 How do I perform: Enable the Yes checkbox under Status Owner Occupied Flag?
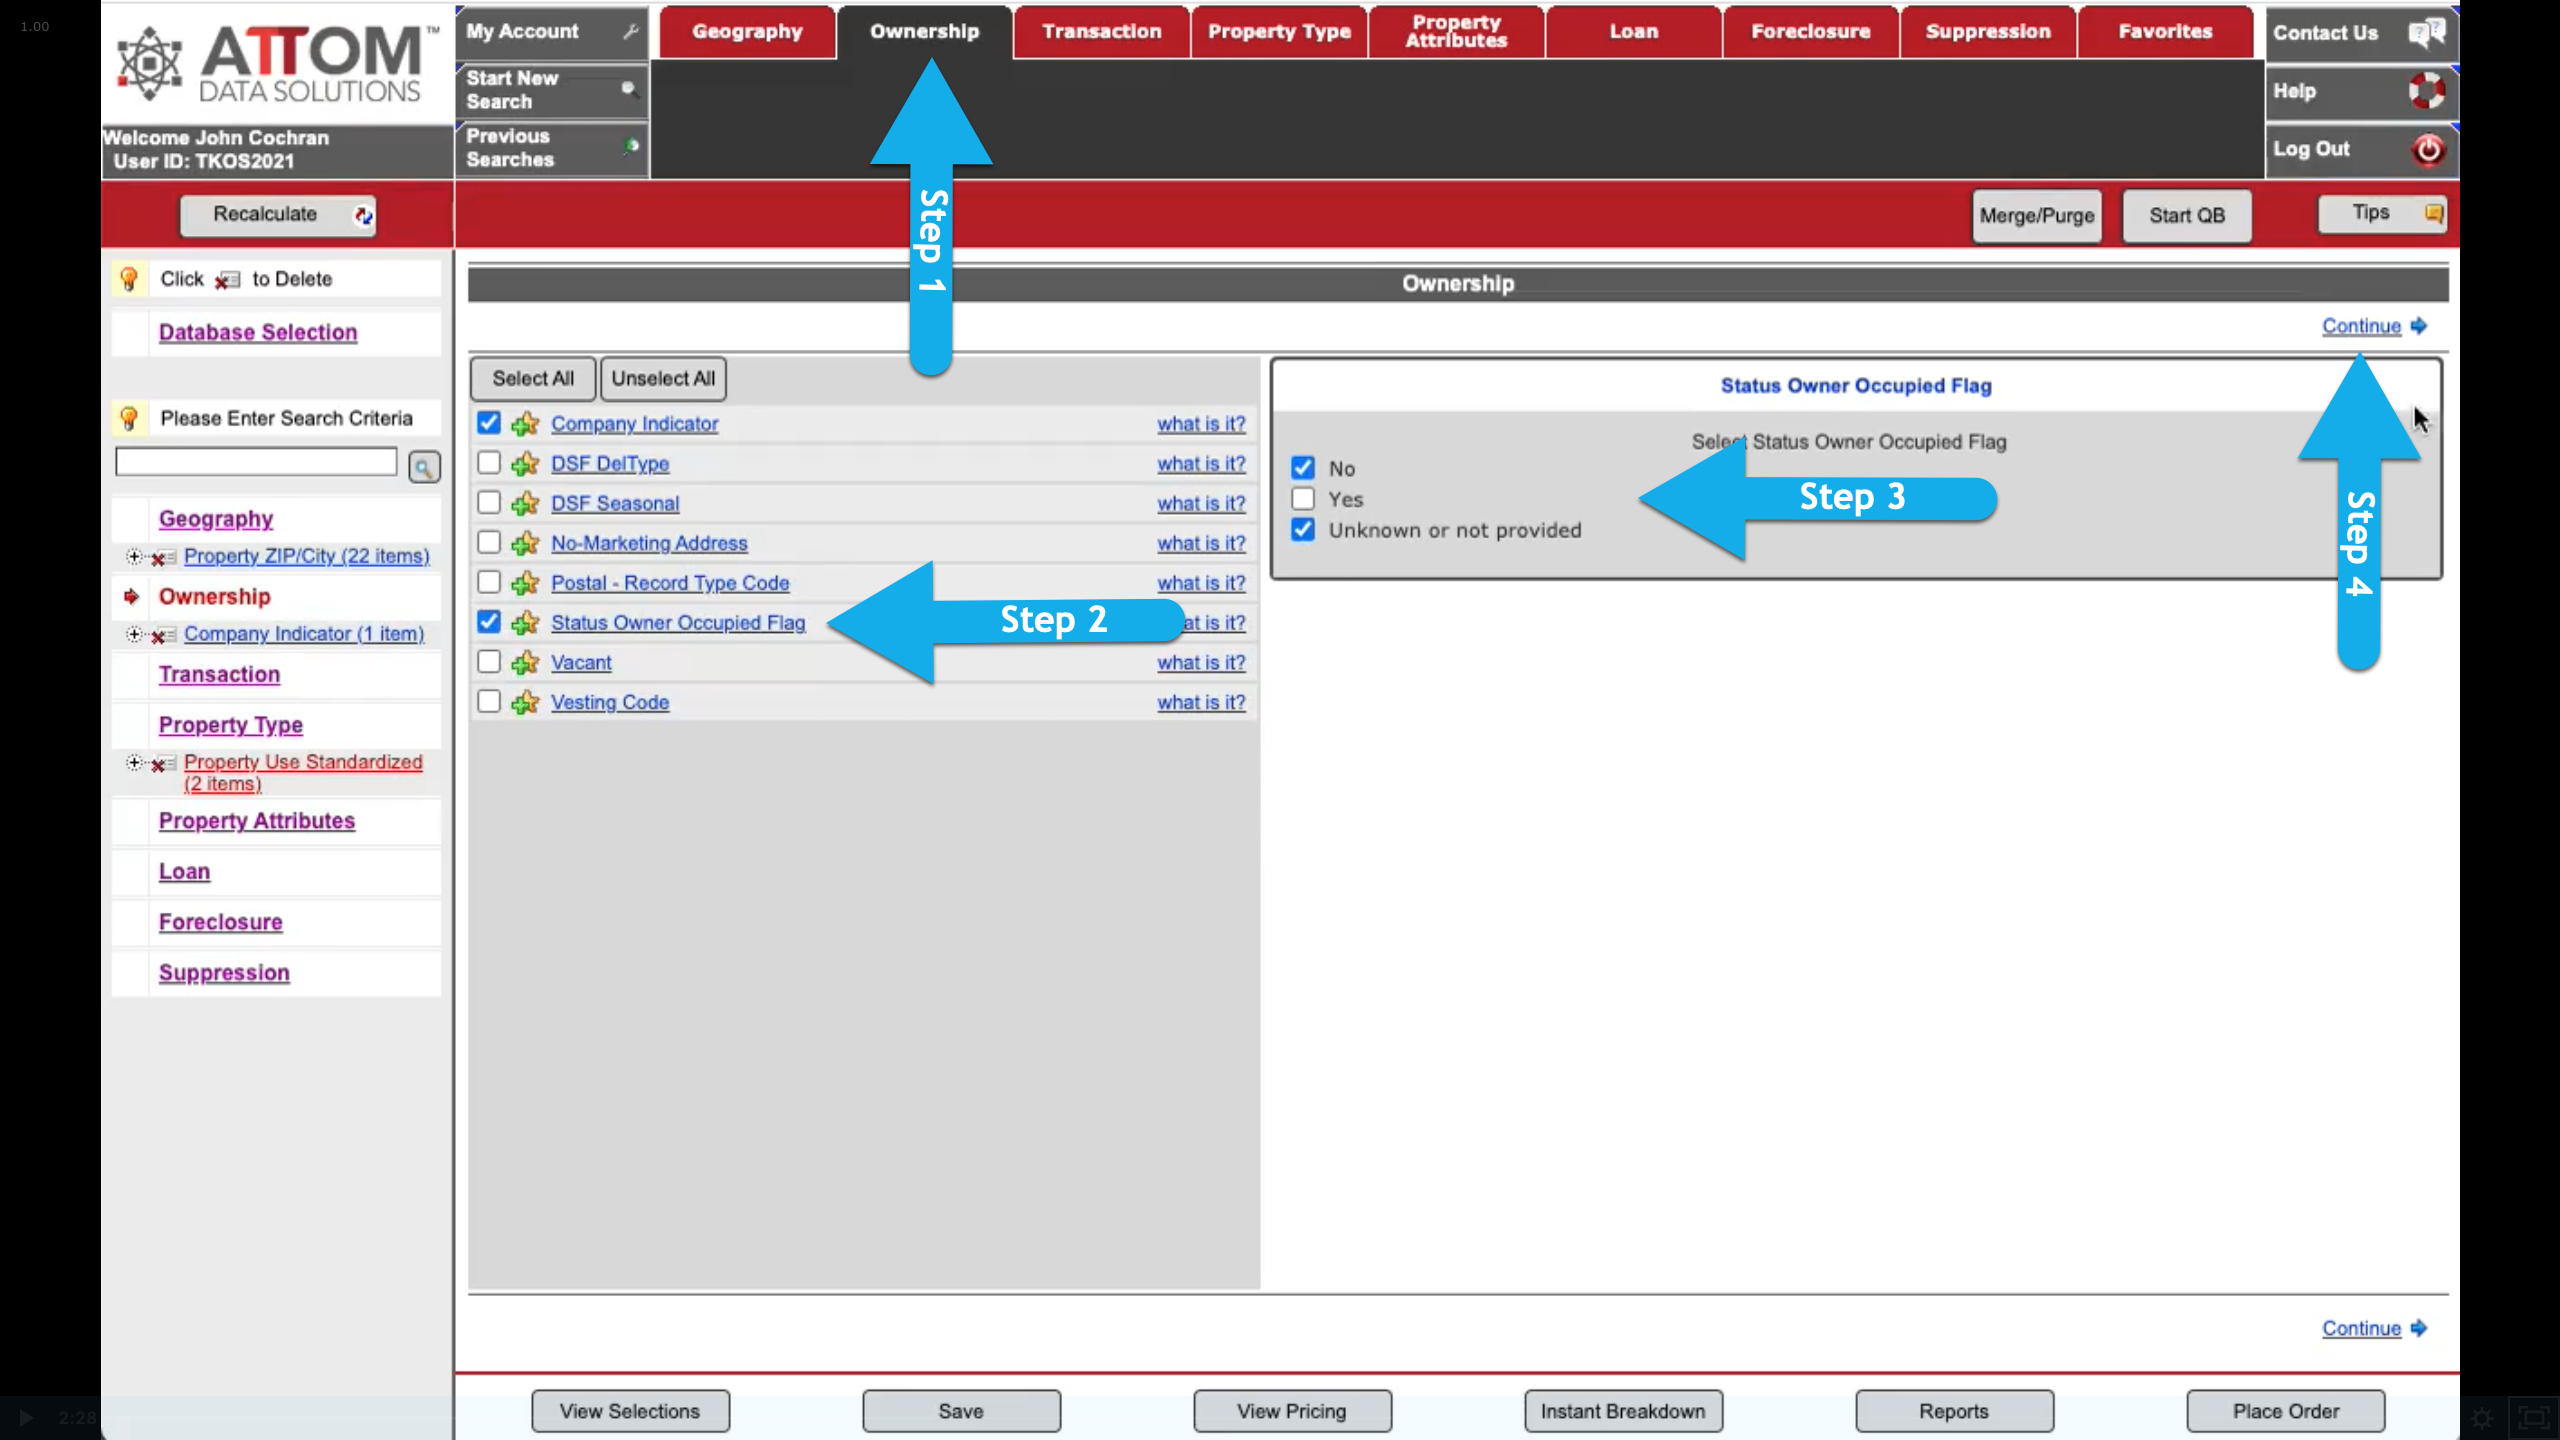[1301, 498]
